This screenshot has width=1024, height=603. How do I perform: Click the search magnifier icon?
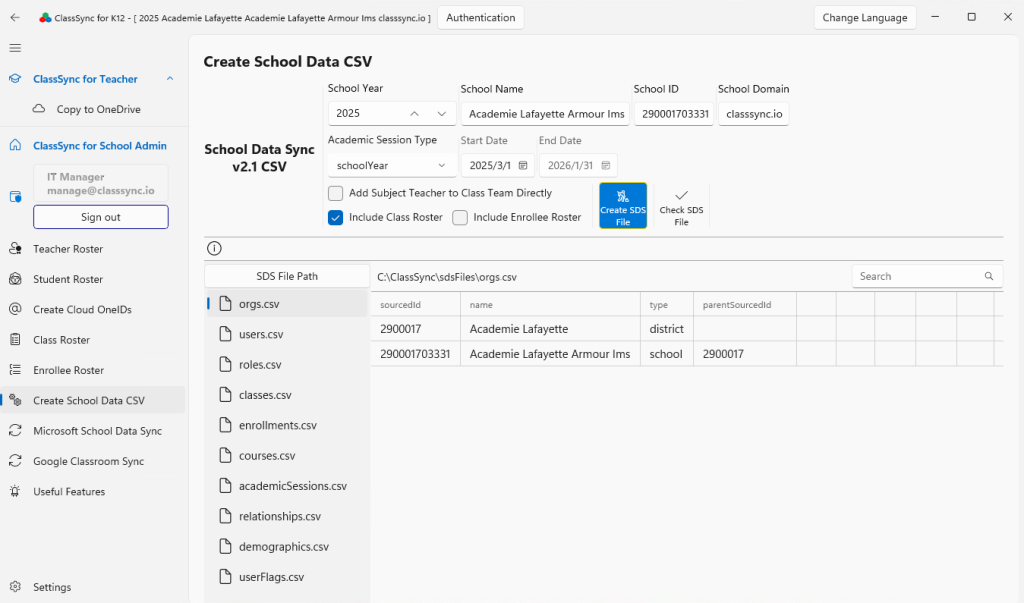(x=989, y=276)
